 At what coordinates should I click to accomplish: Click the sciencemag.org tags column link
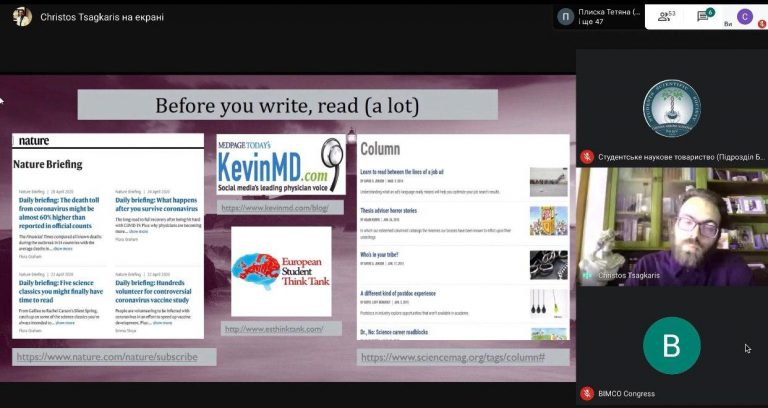[x=464, y=357]
